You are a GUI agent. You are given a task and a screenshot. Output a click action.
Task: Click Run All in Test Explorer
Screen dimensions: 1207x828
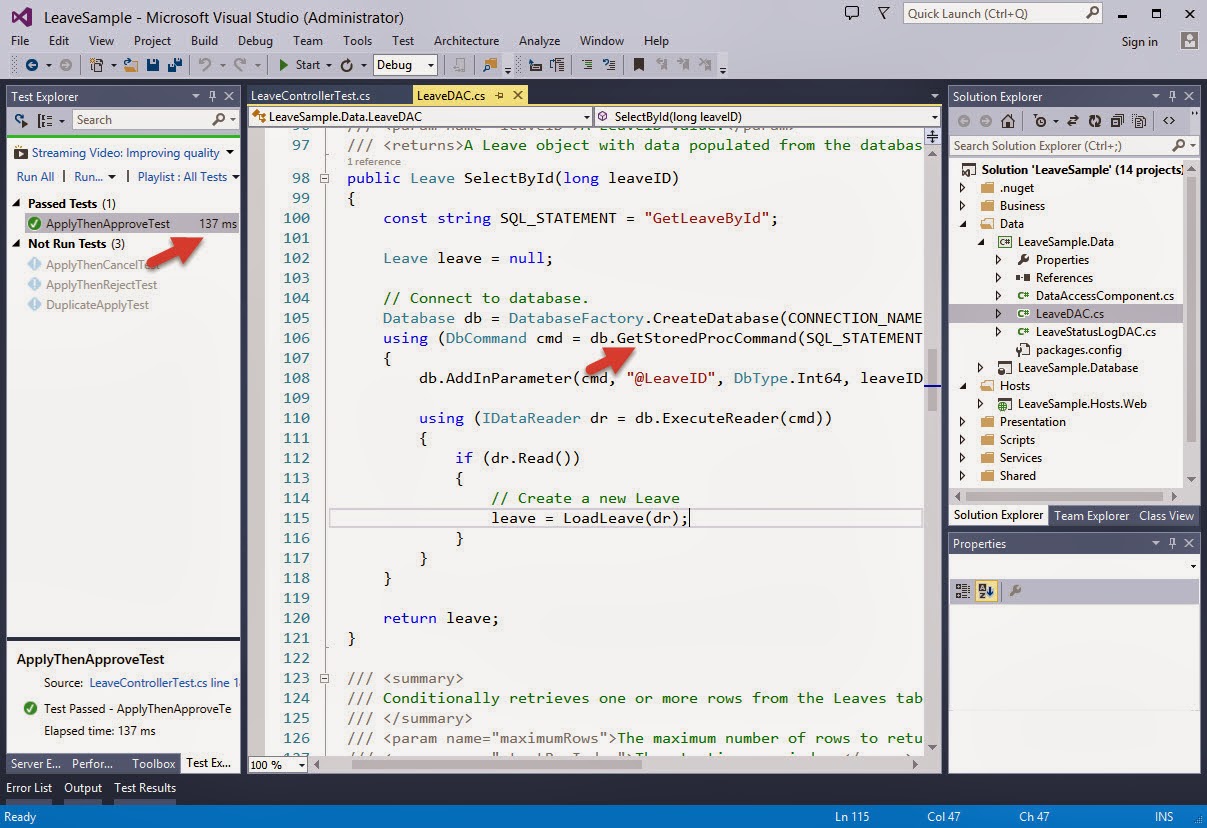[35, 177]
